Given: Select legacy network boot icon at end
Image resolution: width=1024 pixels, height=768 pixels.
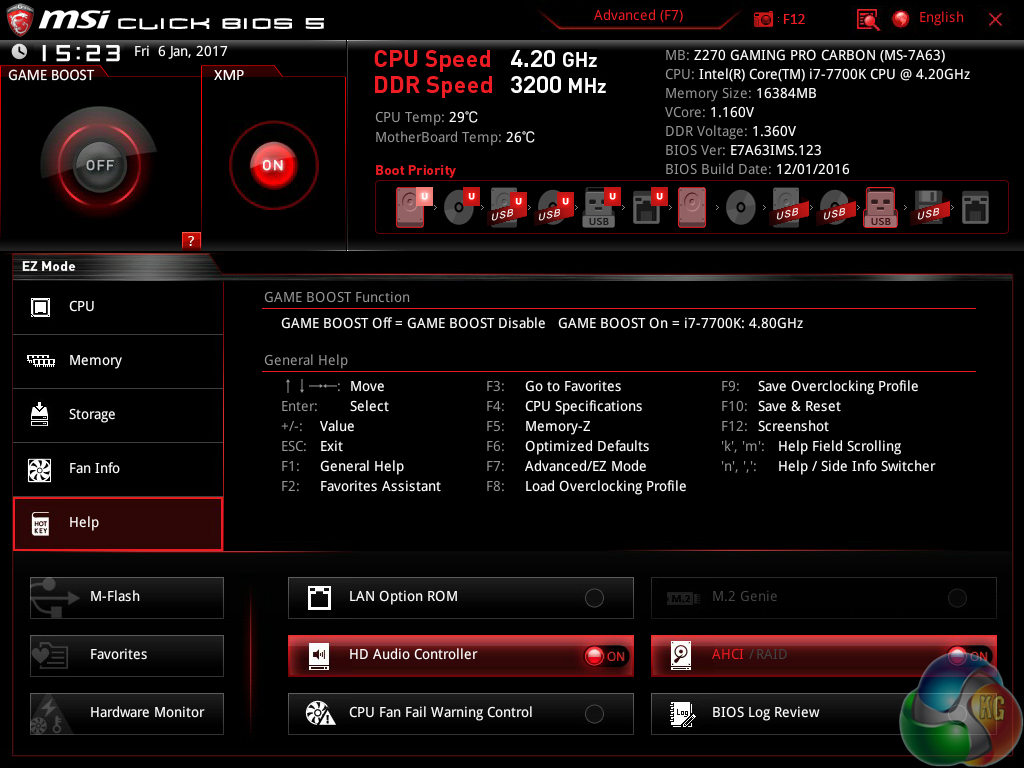Looking at the screenshot, I should click(x=975, y=207).
